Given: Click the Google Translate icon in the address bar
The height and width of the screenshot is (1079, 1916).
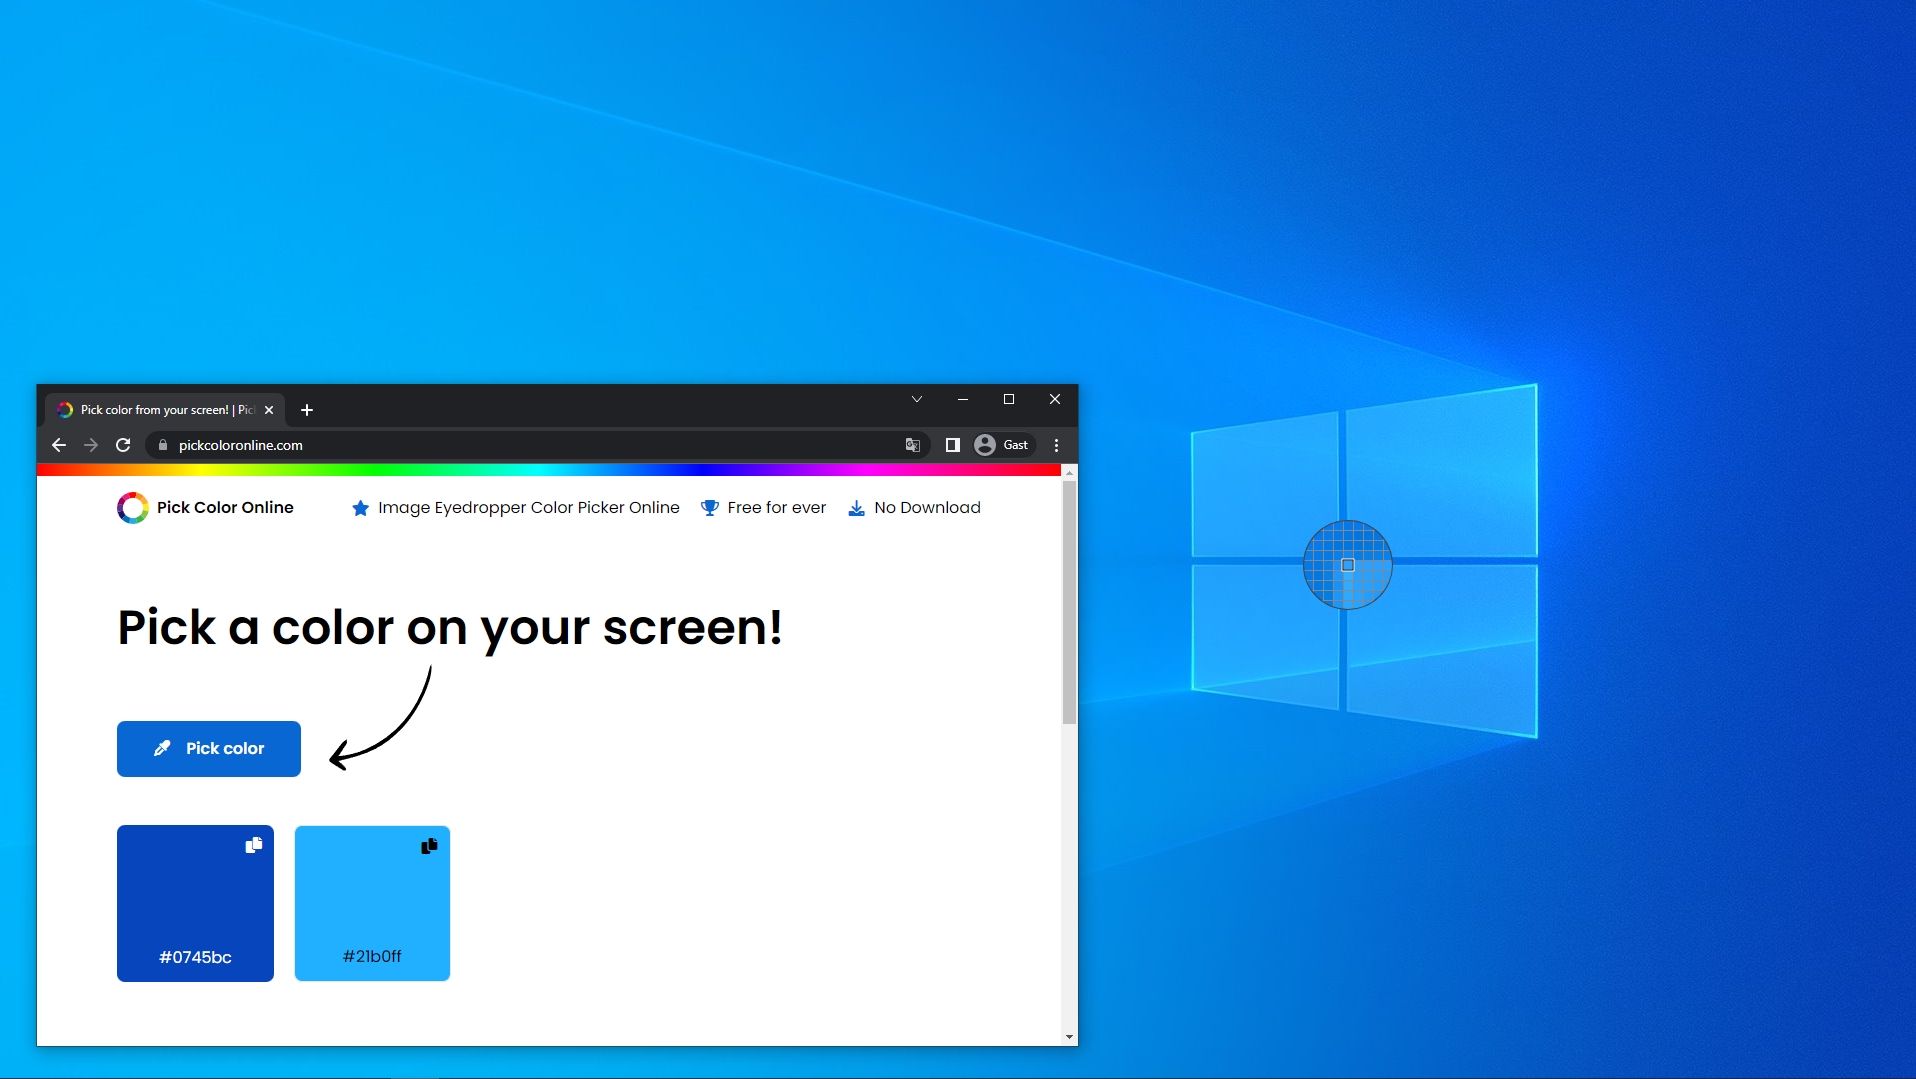Looking at the screenshot, I should coord(911,445).
